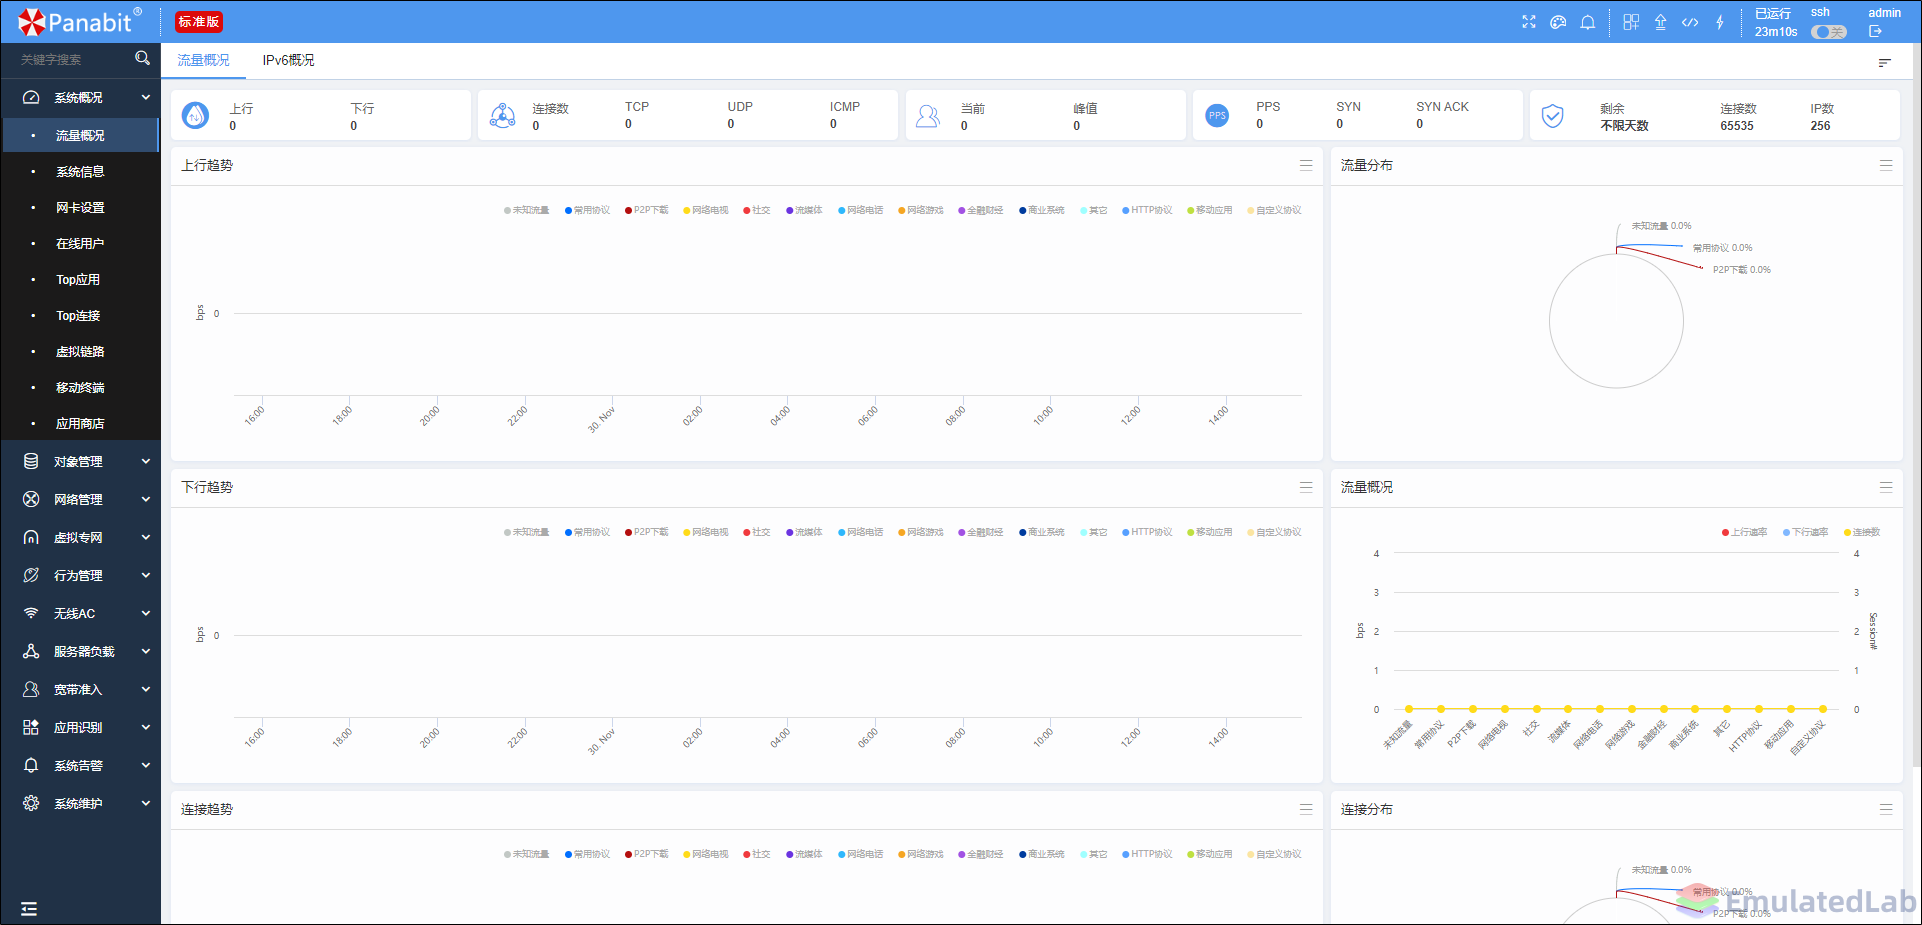Open the notification bell icon
Viewport: 1922px width, 925px height.
[x=1588, y=22]
